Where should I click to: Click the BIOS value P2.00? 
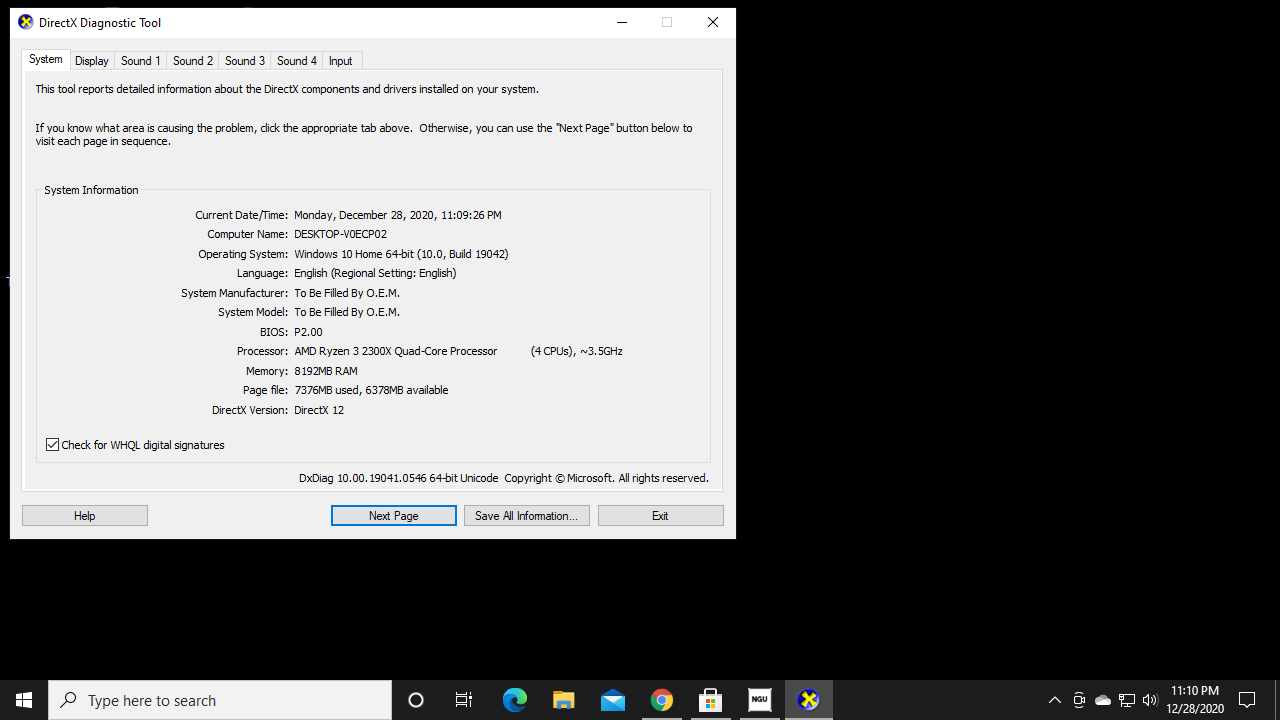308,332
